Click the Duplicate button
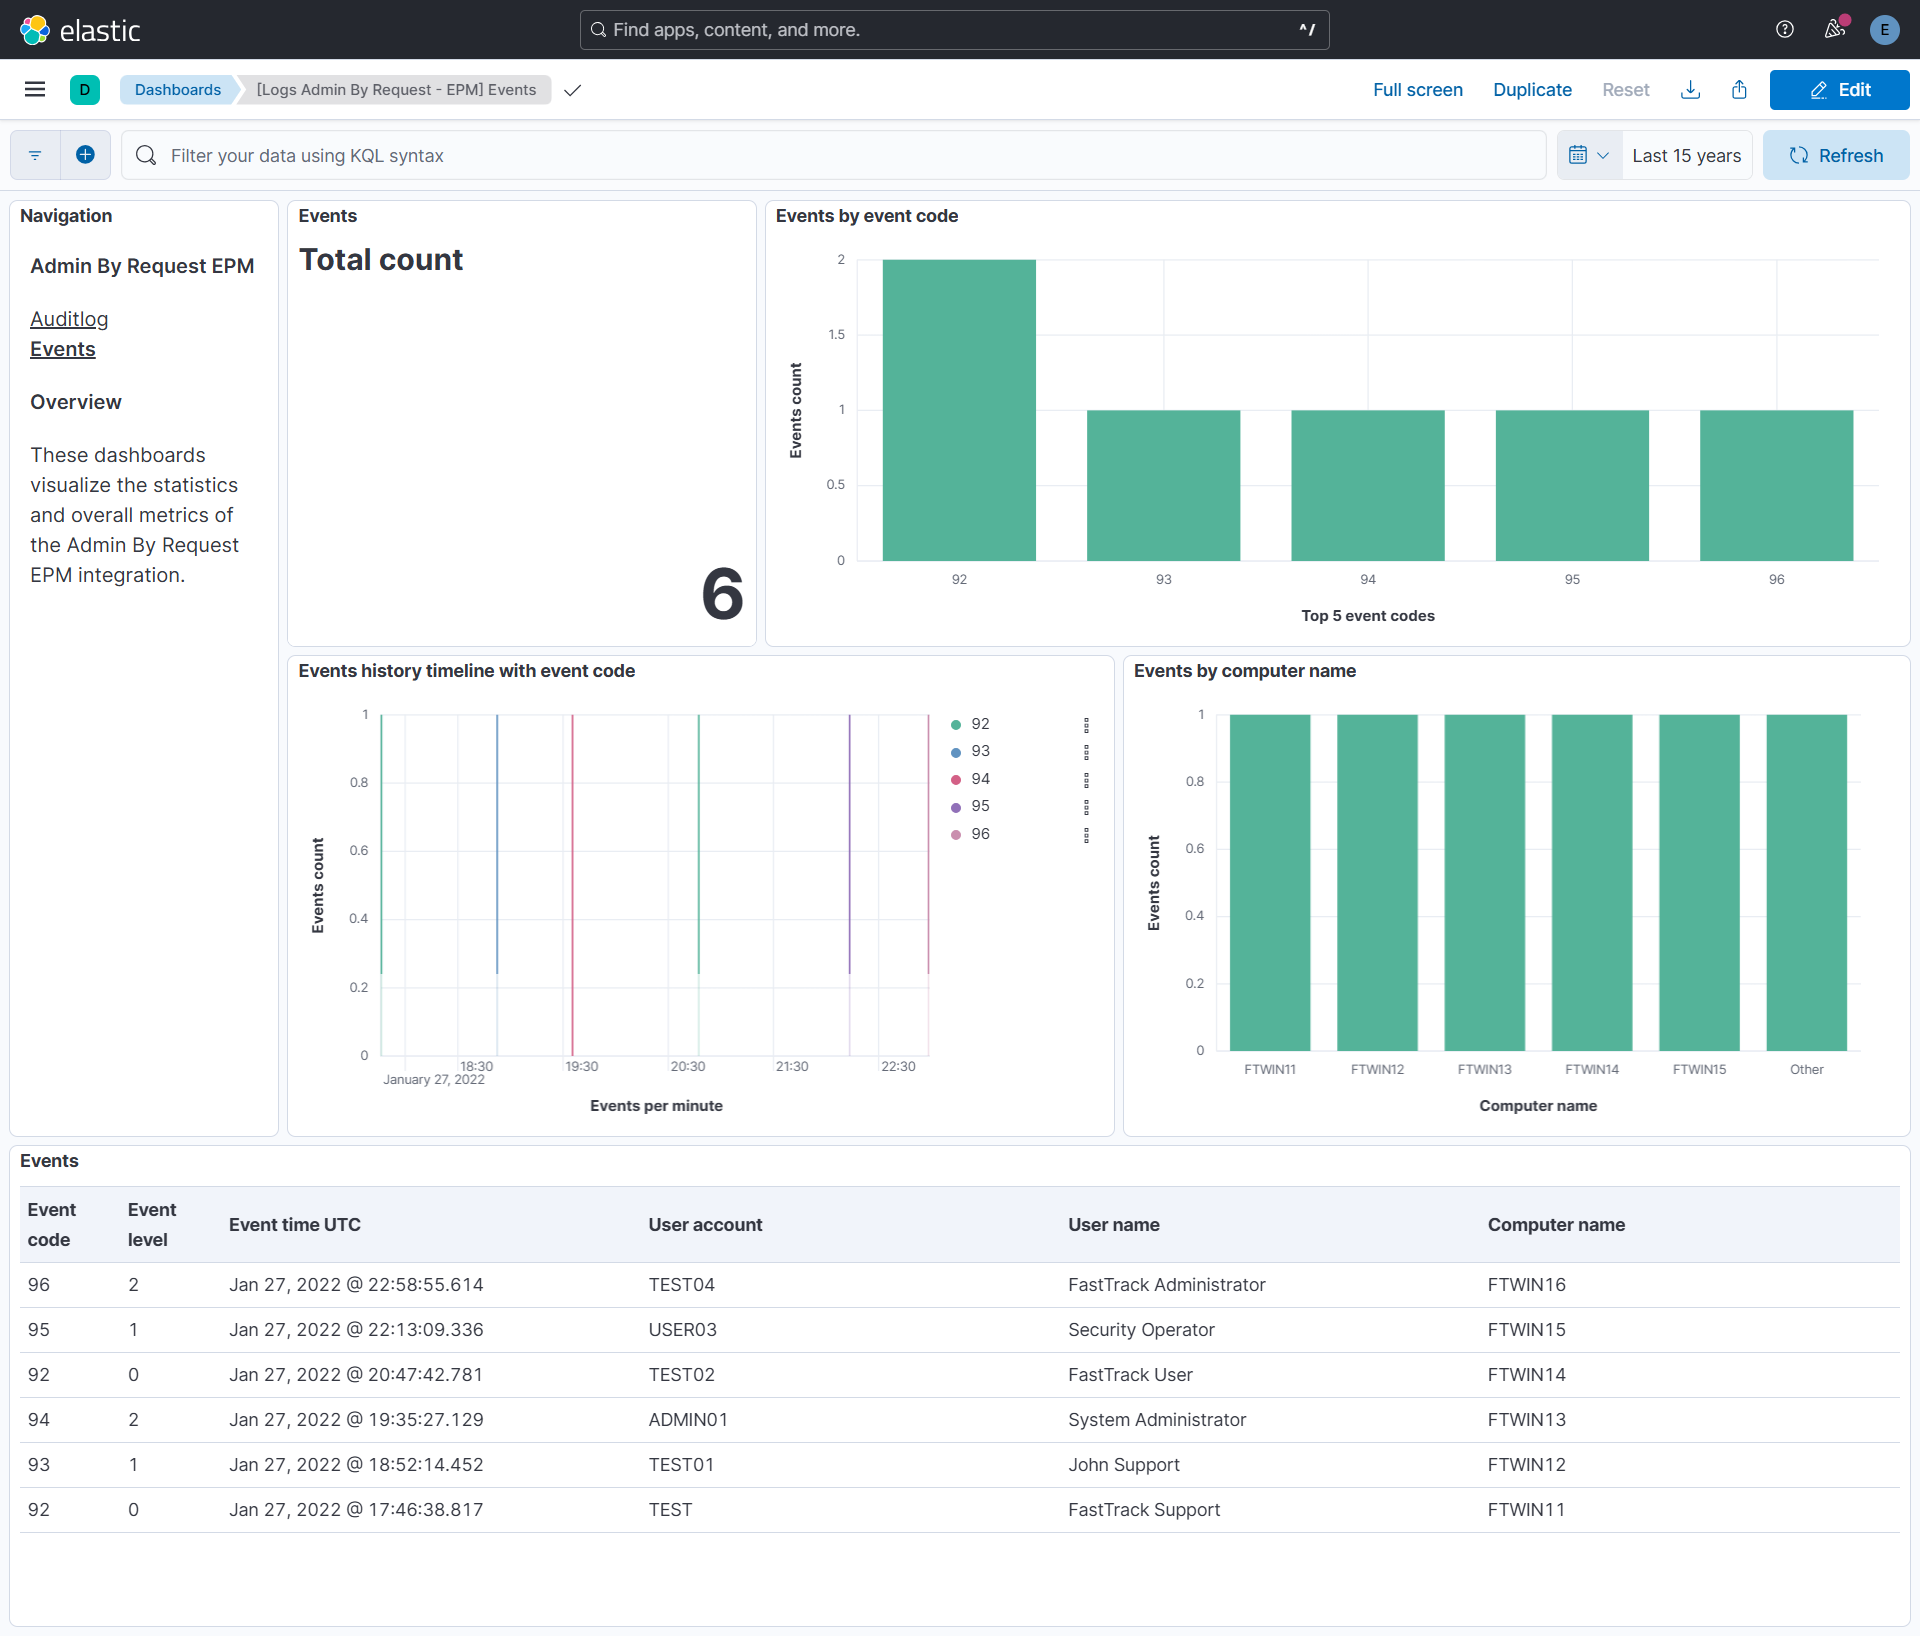This screenshot has height=1636, width=1920. (x=1532, y=90)
